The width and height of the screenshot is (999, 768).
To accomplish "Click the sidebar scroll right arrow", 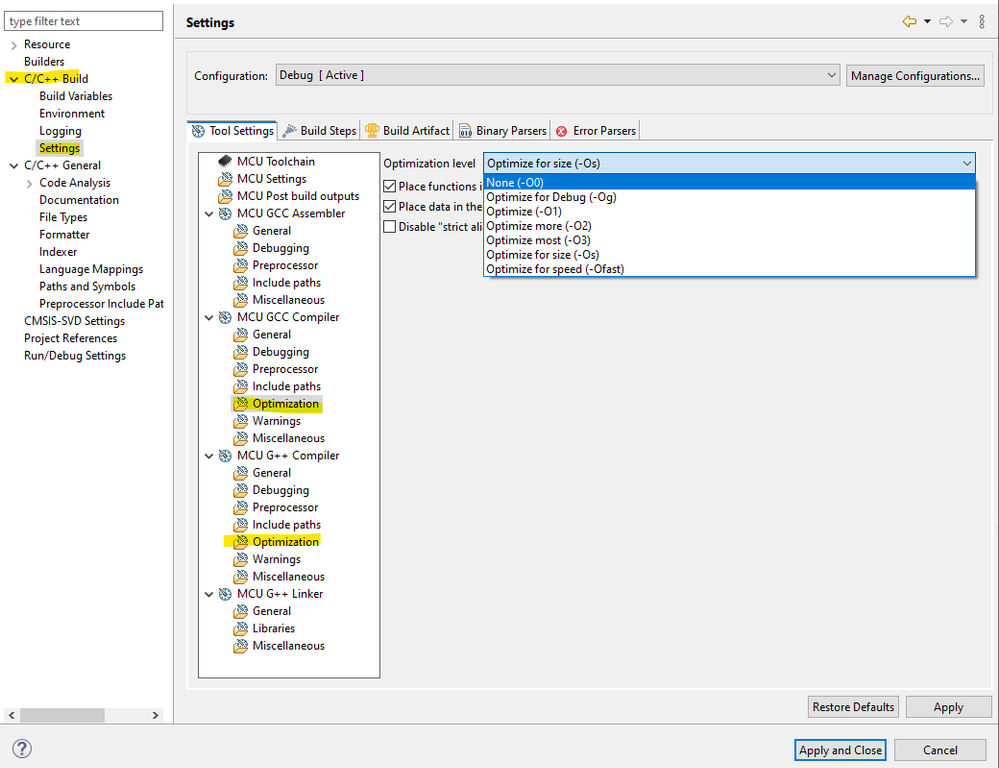I will click(155, 715).
